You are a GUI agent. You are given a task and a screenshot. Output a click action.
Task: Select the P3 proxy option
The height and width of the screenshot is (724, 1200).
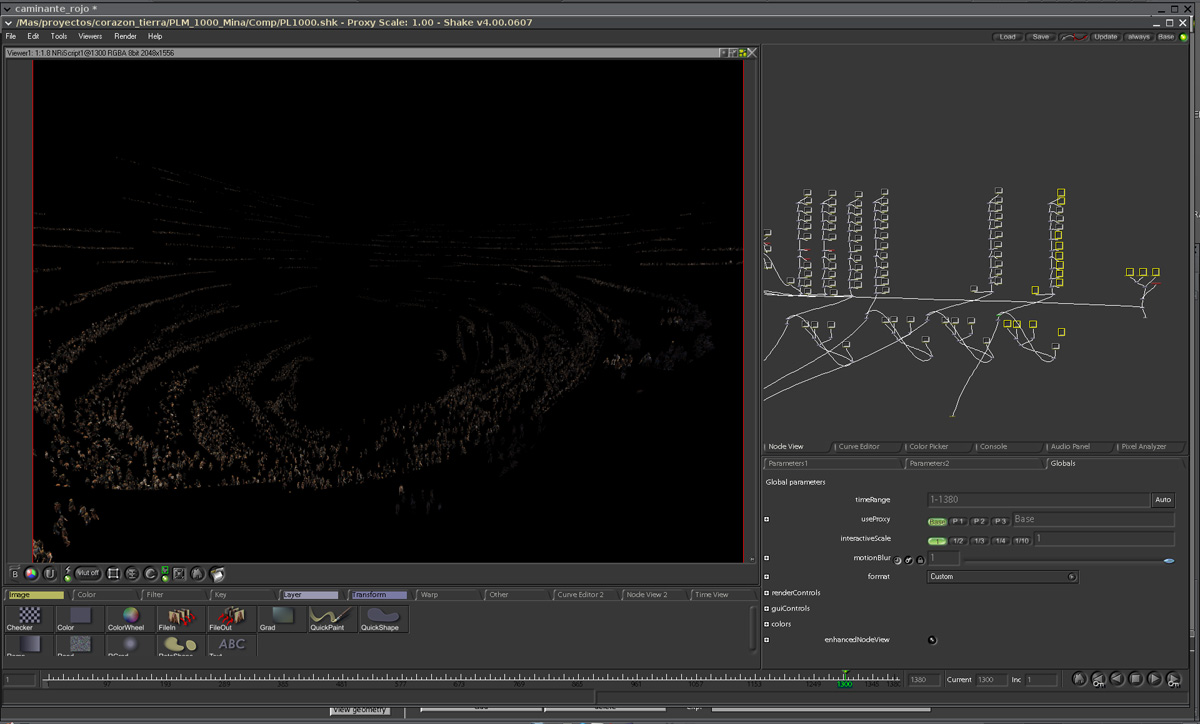(x=1000, y=521)
